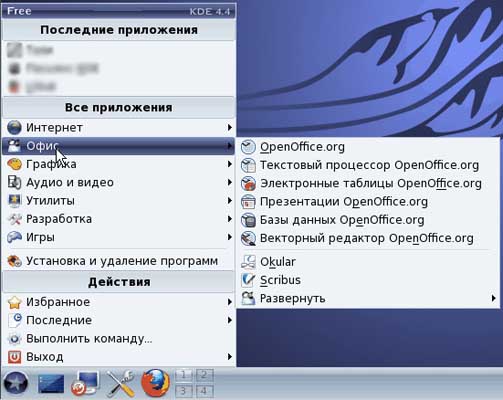Launch Firefox from the panel
This screenshot has width=503, height=400.
(x=156, y=383)
